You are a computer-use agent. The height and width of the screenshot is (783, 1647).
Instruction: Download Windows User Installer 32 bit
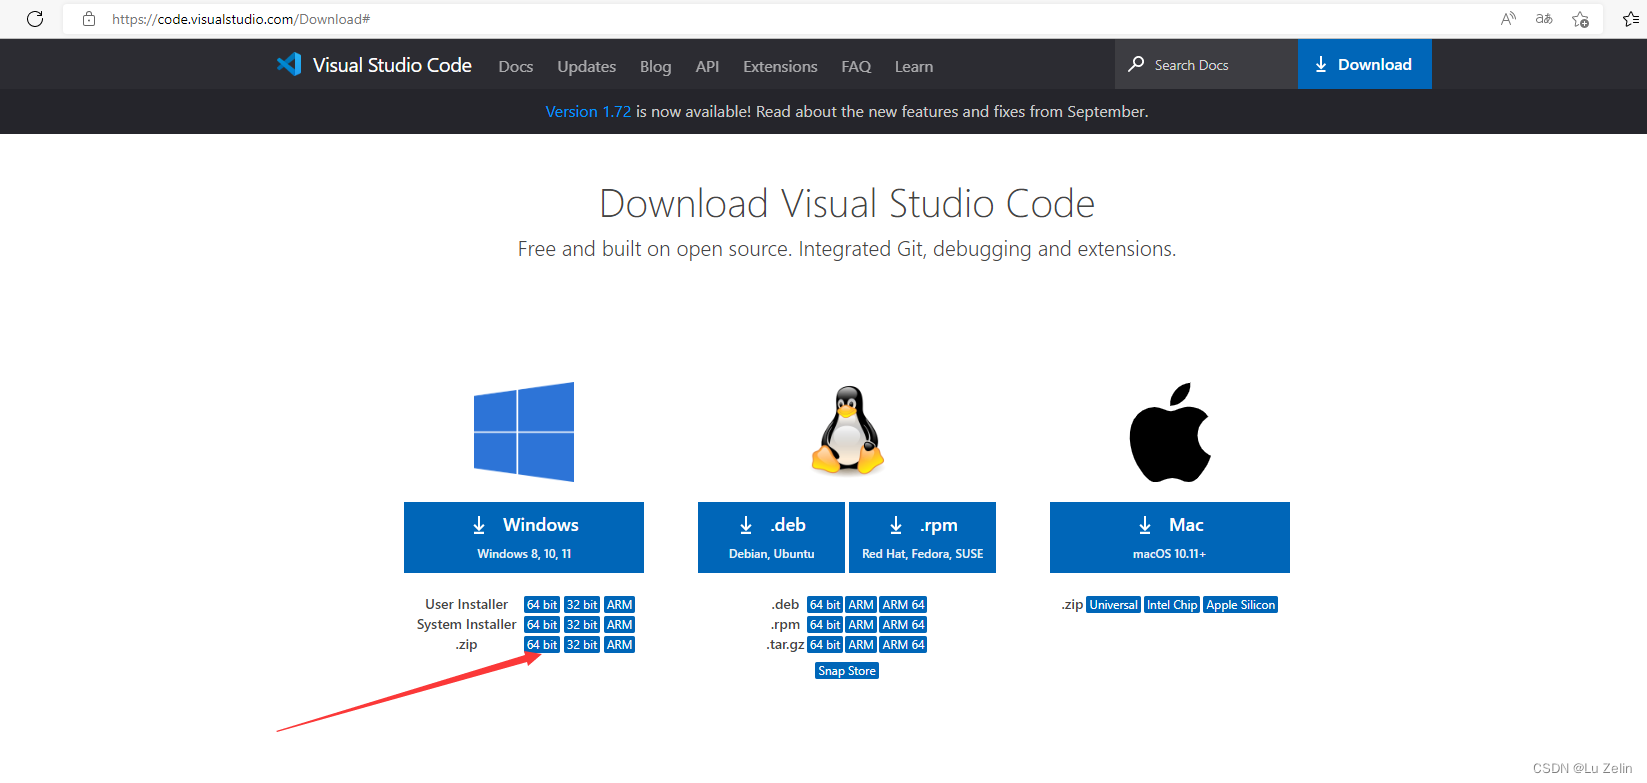pyautogui.click(x=582, y=605)
